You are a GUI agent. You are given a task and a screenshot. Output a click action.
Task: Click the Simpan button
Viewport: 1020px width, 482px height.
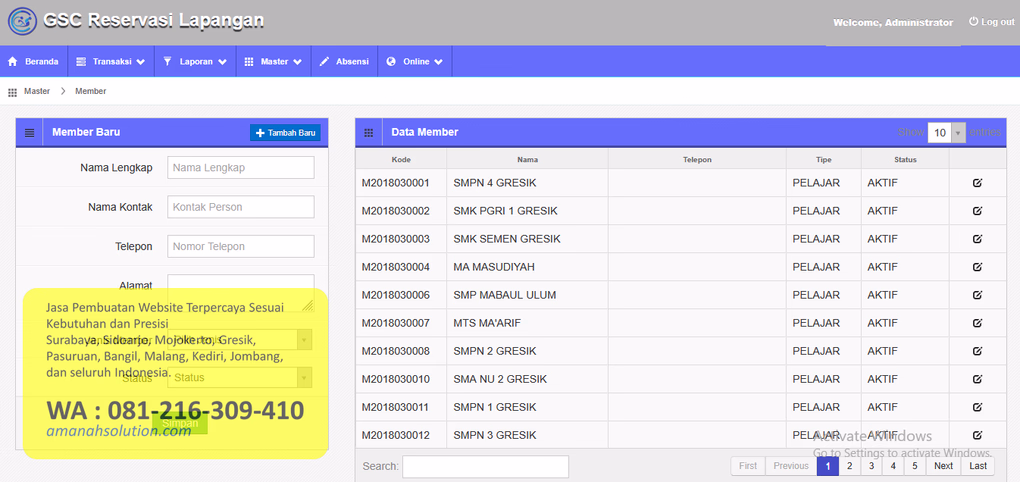pos(180,423)
